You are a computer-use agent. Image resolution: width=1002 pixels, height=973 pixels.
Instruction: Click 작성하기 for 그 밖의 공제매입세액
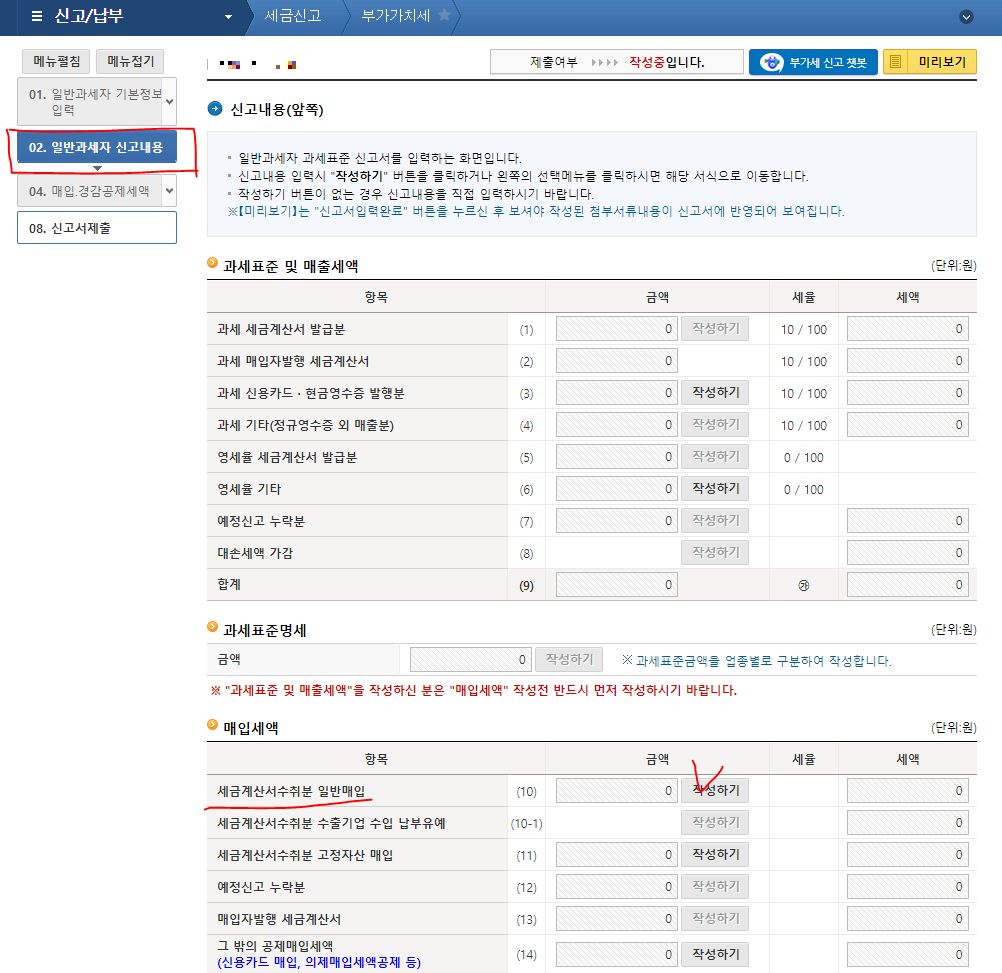click(x=715, y=954)
